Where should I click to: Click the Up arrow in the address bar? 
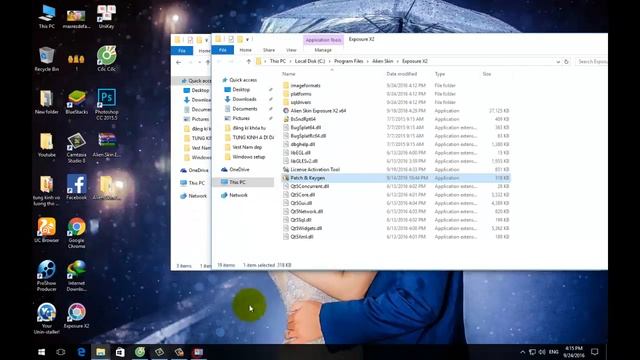click(x=249, y=61)
